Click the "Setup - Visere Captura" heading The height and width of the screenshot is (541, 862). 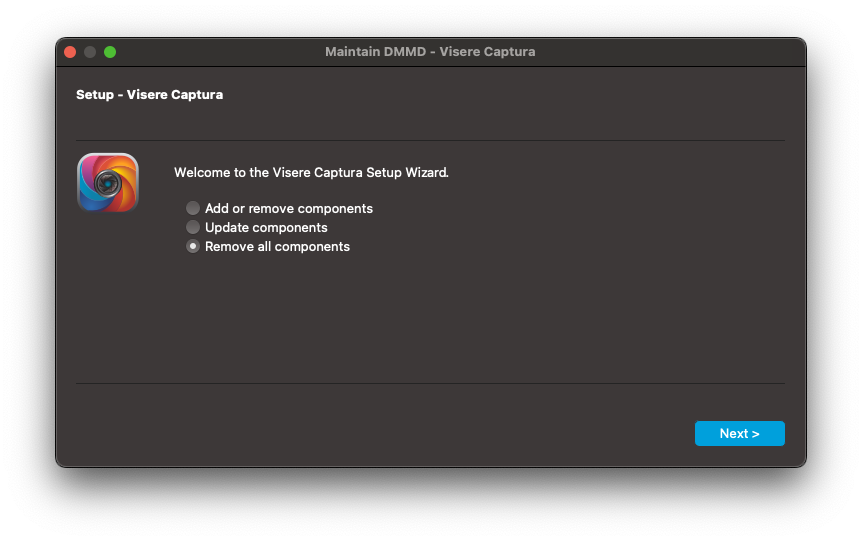[x=150, y=95]
